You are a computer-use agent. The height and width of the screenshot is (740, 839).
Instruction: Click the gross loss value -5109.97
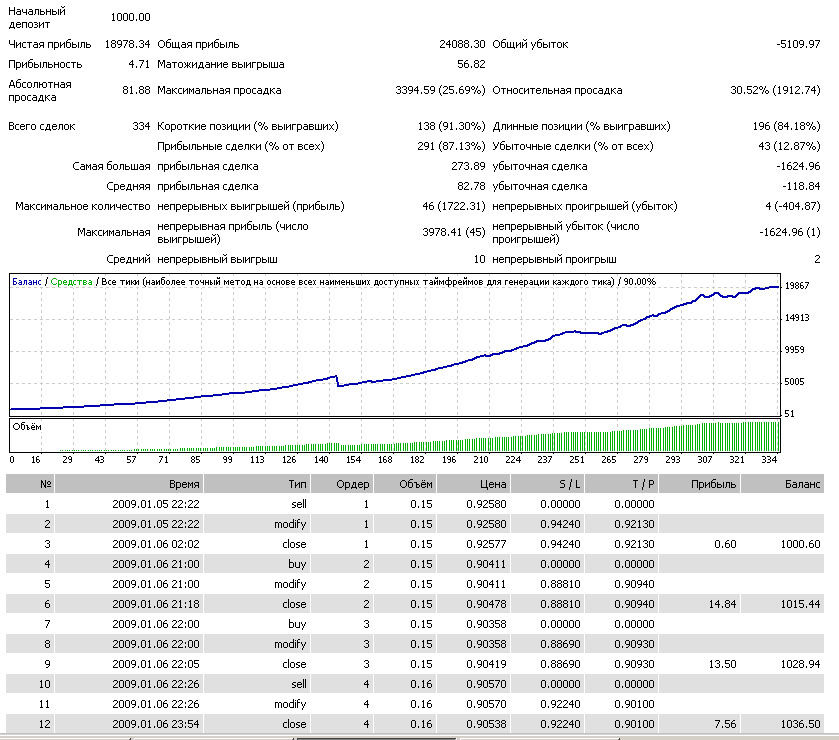(798, 44)
